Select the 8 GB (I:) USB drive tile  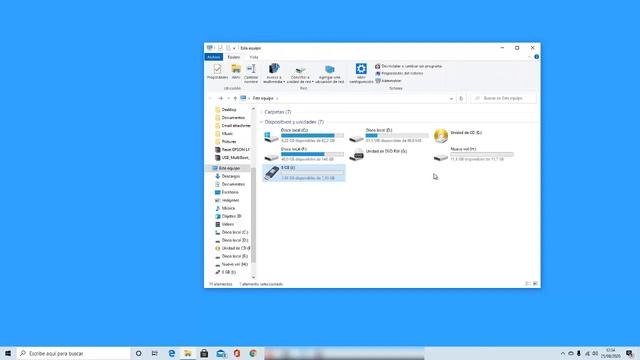point(304,173)
